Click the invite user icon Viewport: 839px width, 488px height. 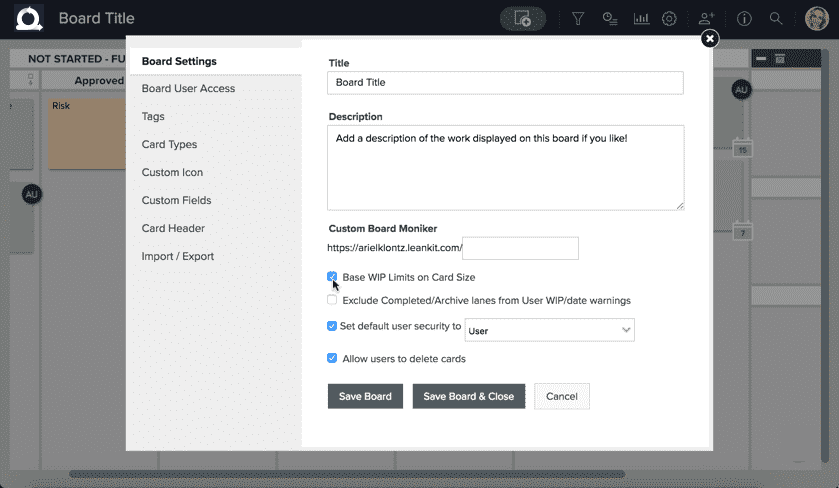707,18
